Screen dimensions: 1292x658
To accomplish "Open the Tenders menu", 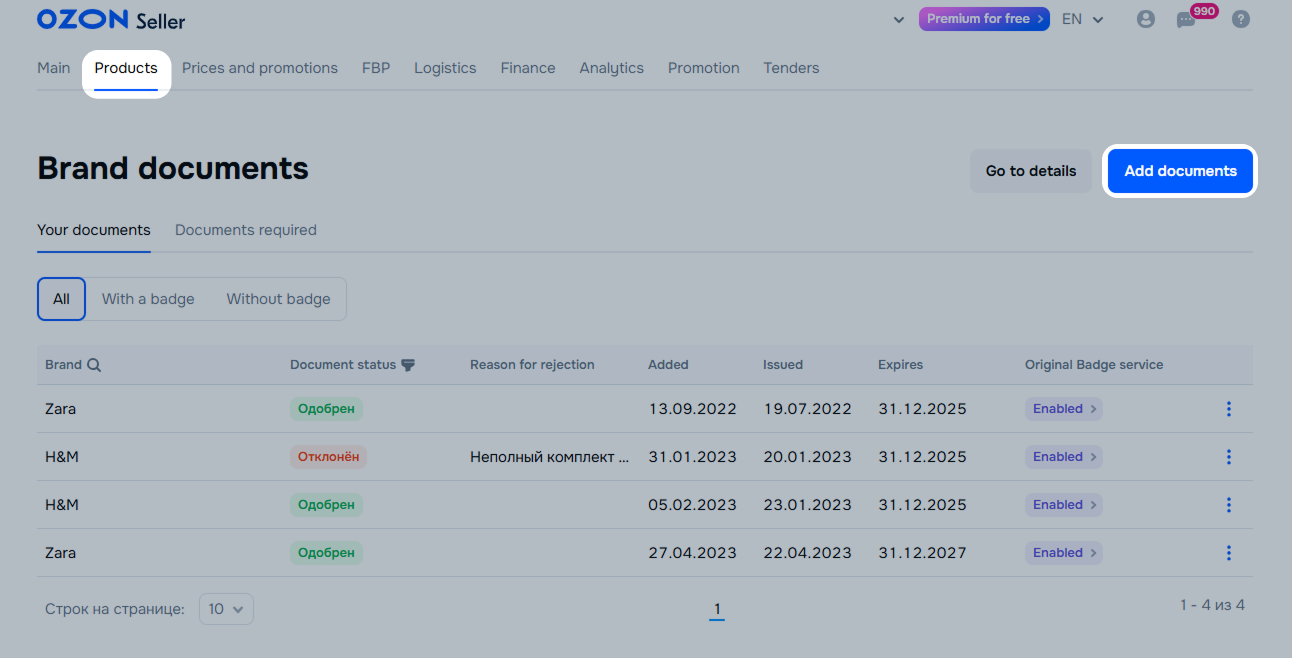I will (791, 68).
